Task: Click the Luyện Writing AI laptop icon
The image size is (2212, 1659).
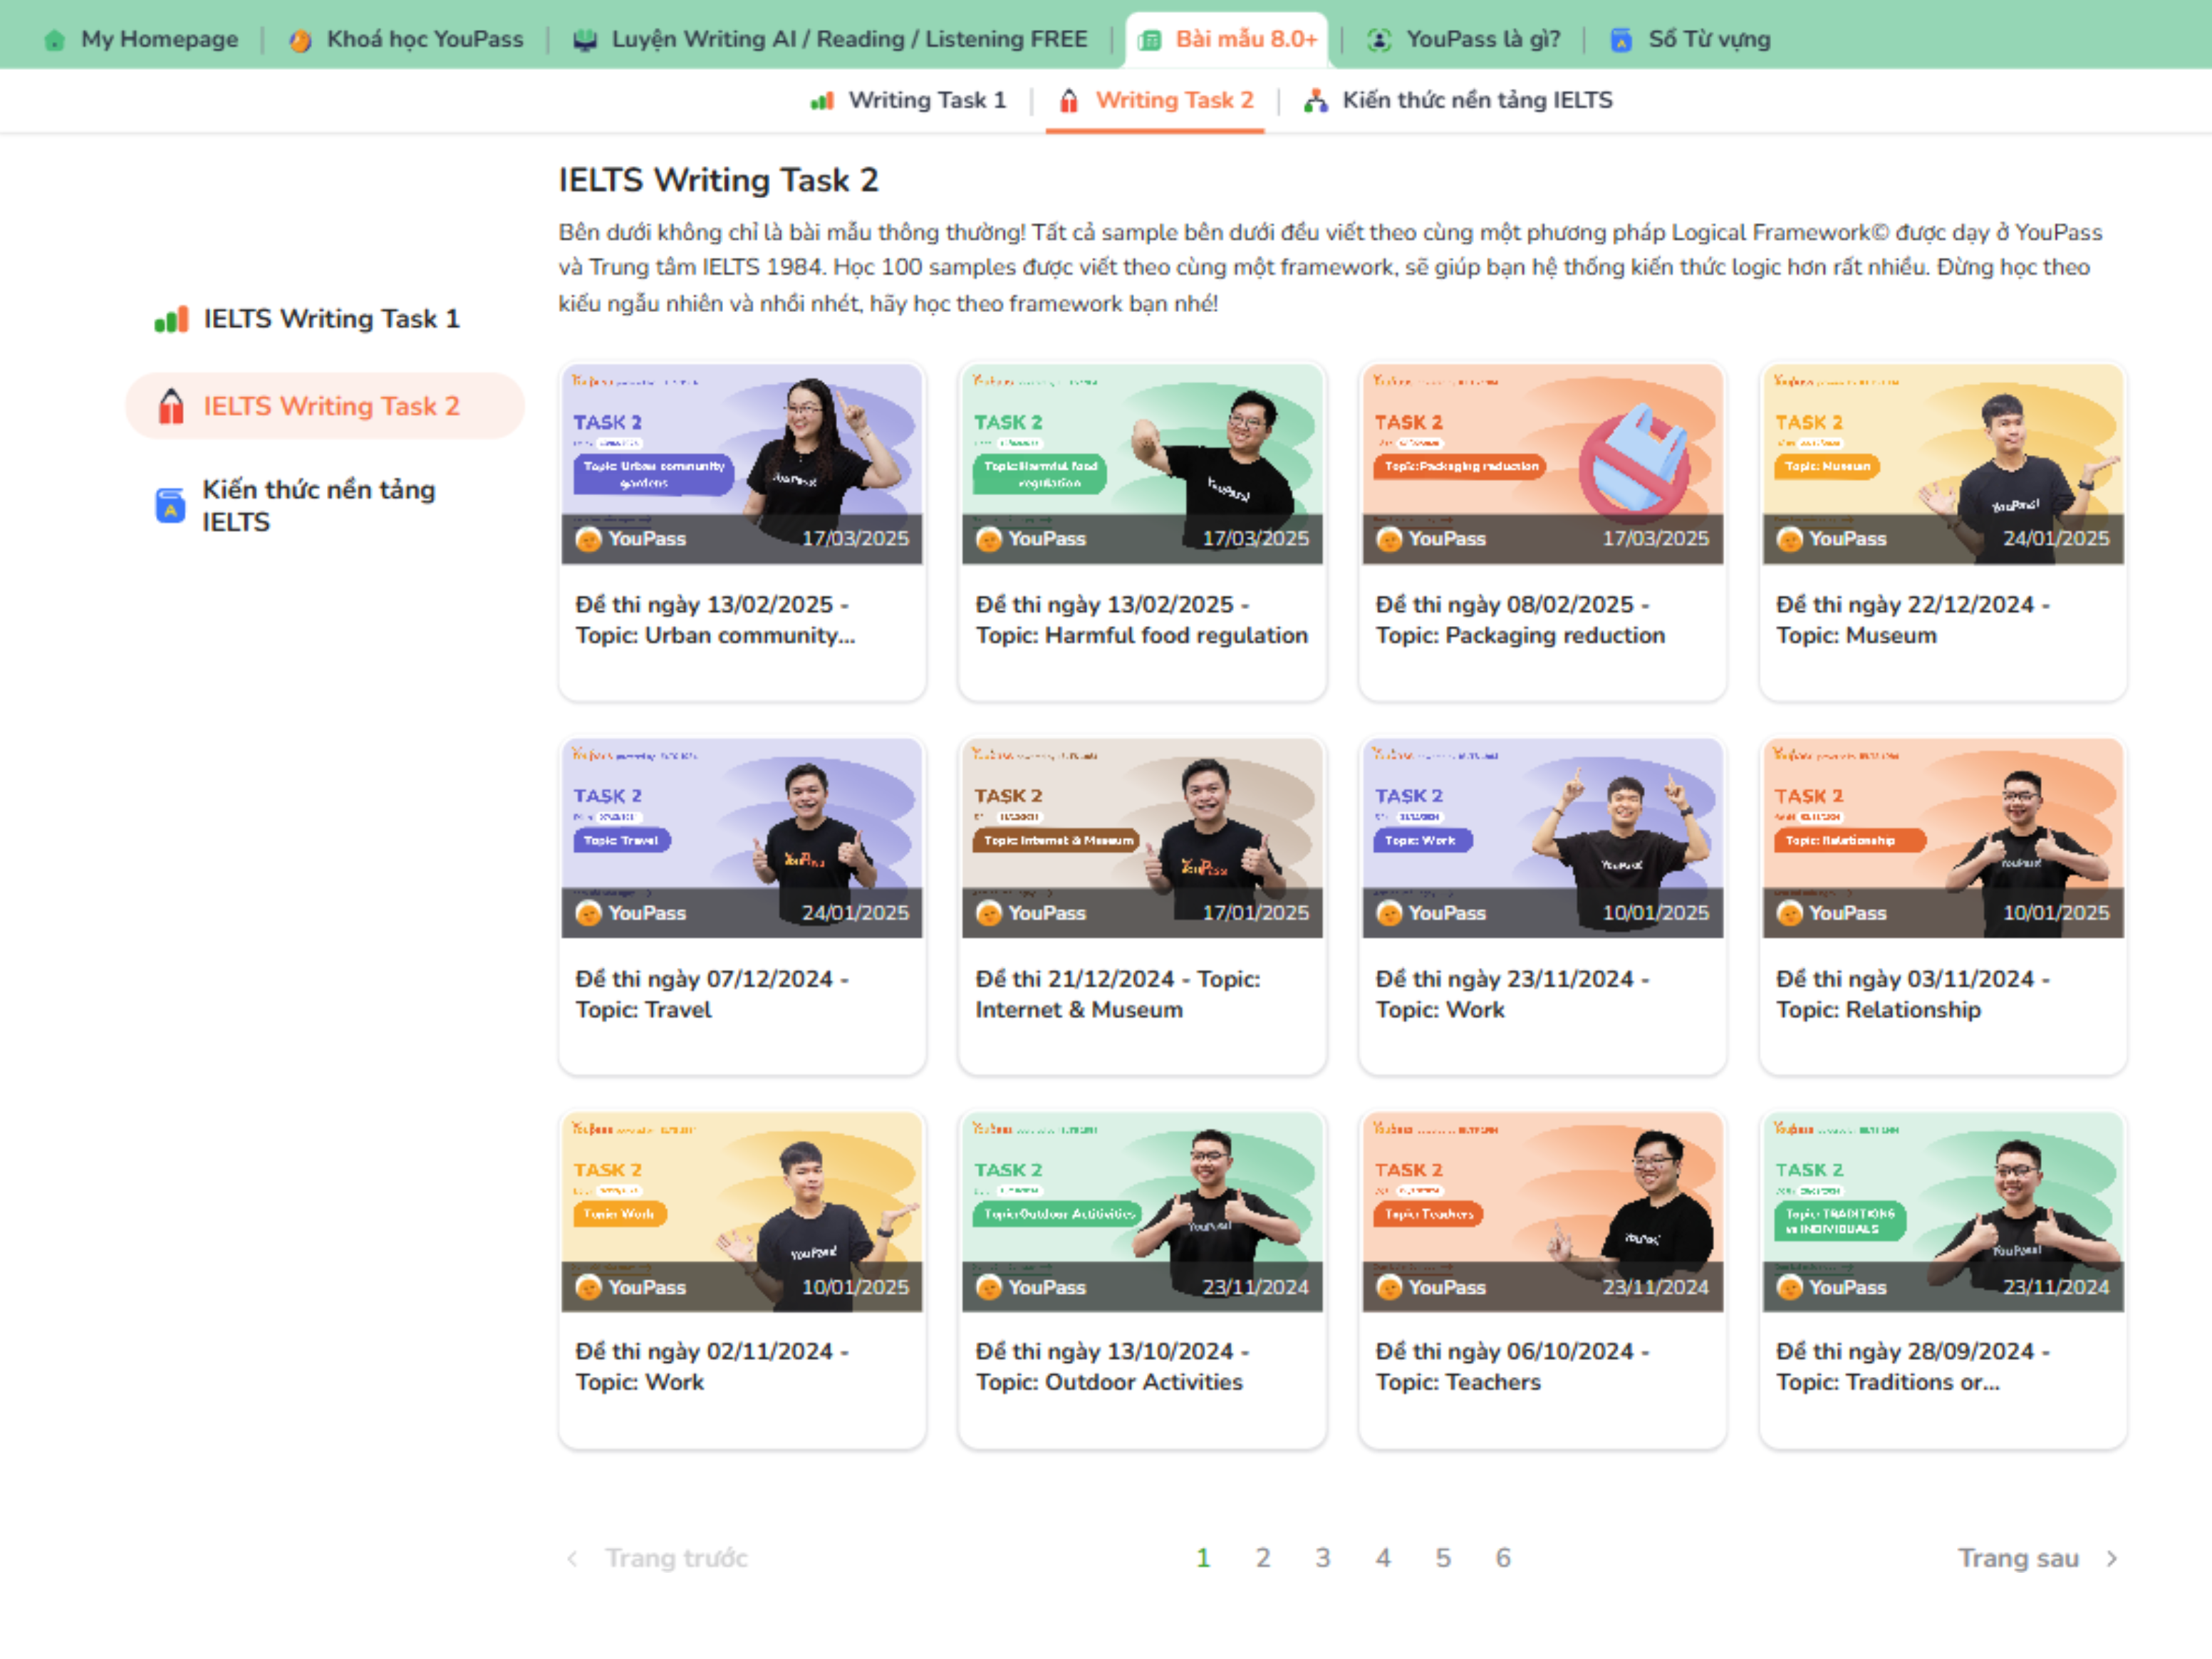Action: pyautogui.click(x=585, y=40)
